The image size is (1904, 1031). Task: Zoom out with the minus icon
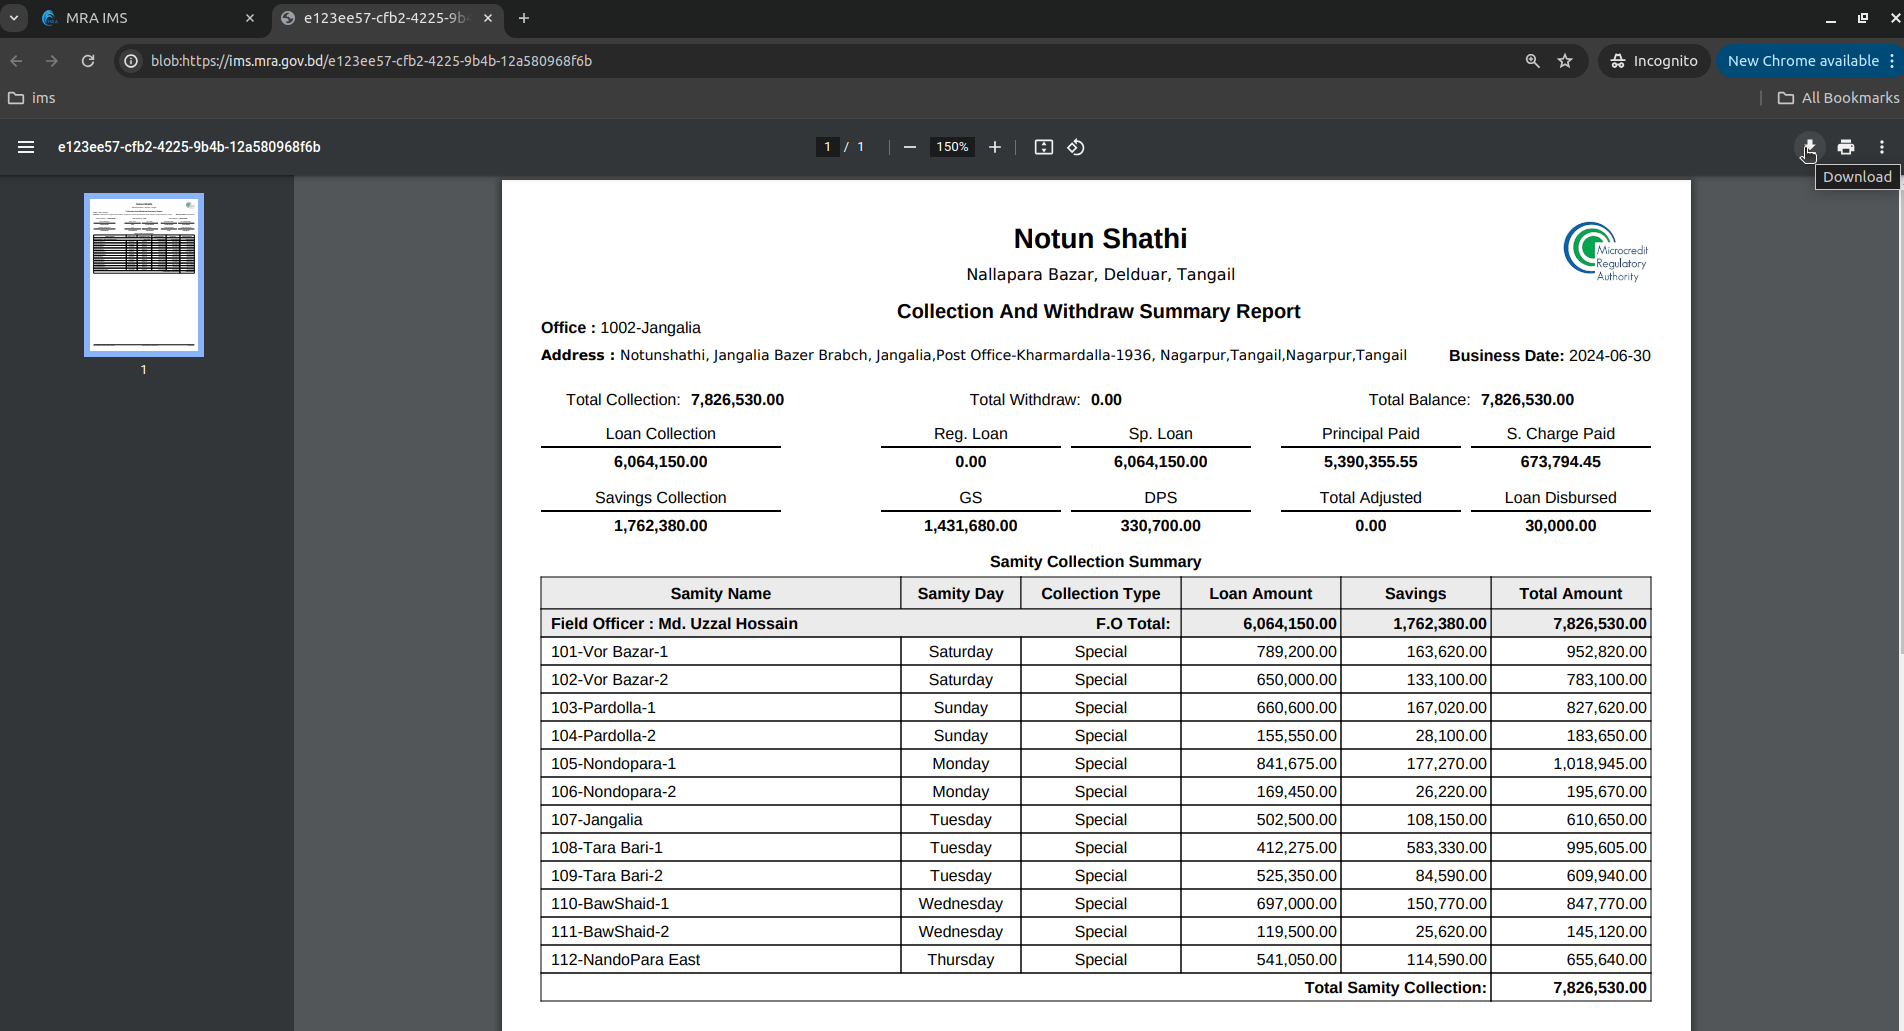click(x=910, y=147)
